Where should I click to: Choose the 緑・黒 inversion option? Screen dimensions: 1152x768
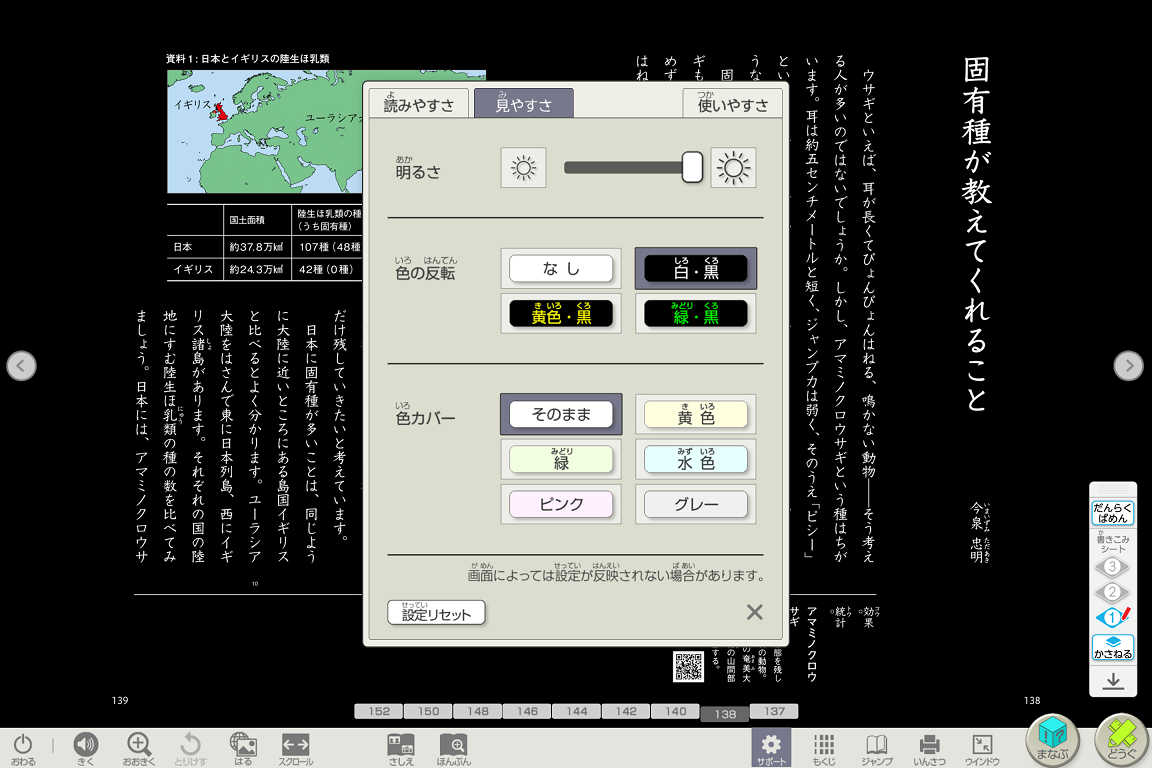click(696, 314)
